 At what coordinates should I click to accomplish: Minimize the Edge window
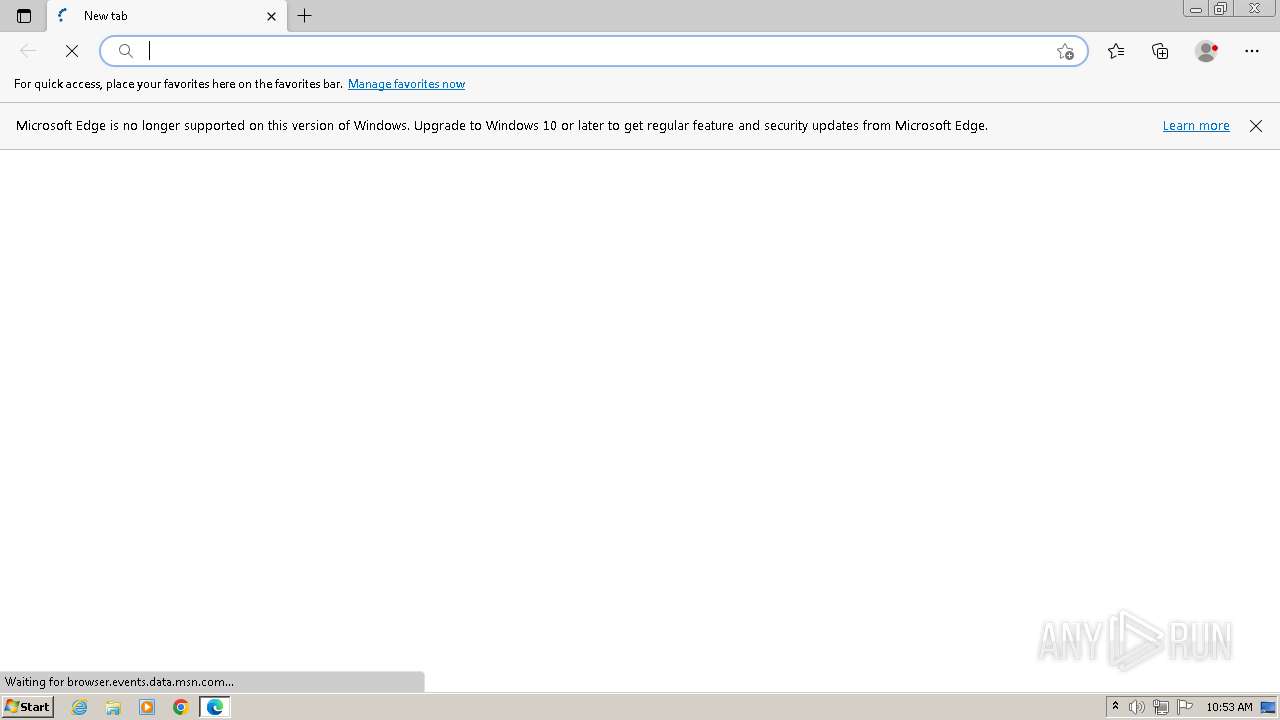pyautogui.click(x=1195, y=9)
